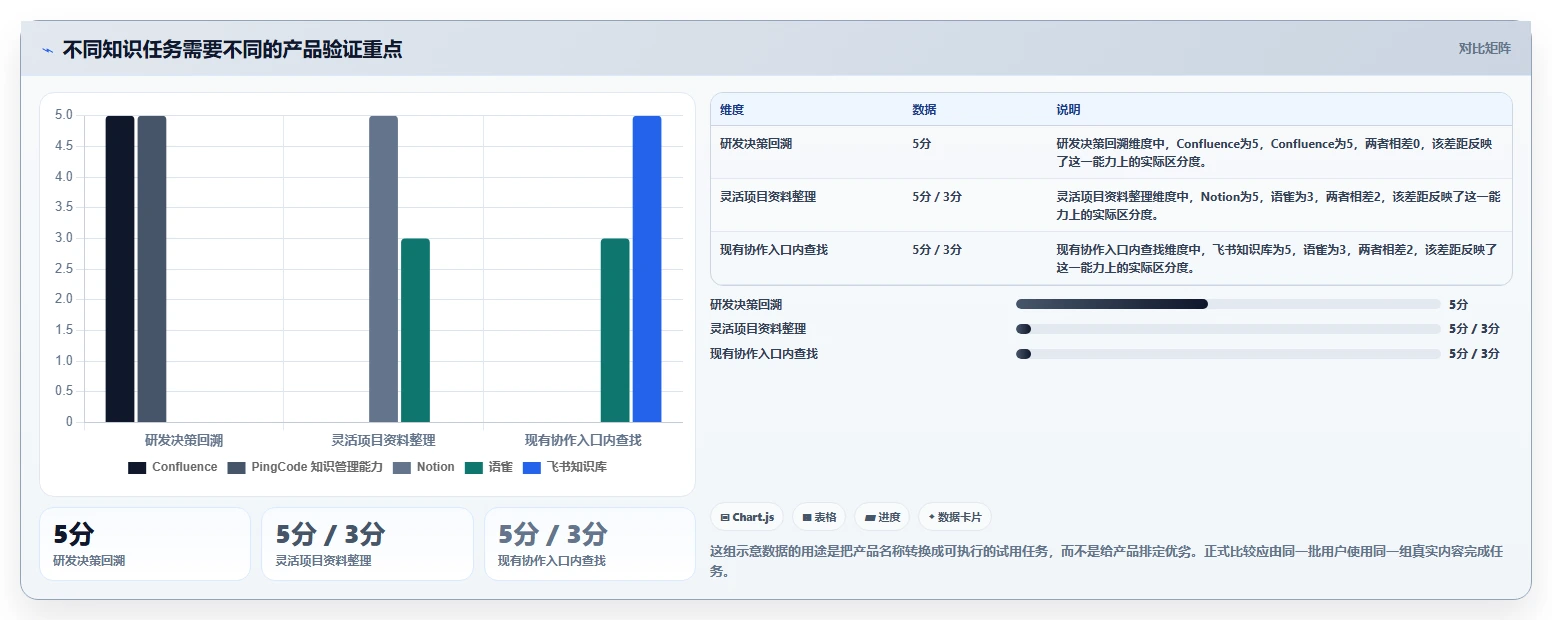Image resolution: width=1552 pixels, height=620 pixels.
Task: Click the 灵活项目资料整理 progress bar
Action: pyautogui.click(x=1228, y=329)
